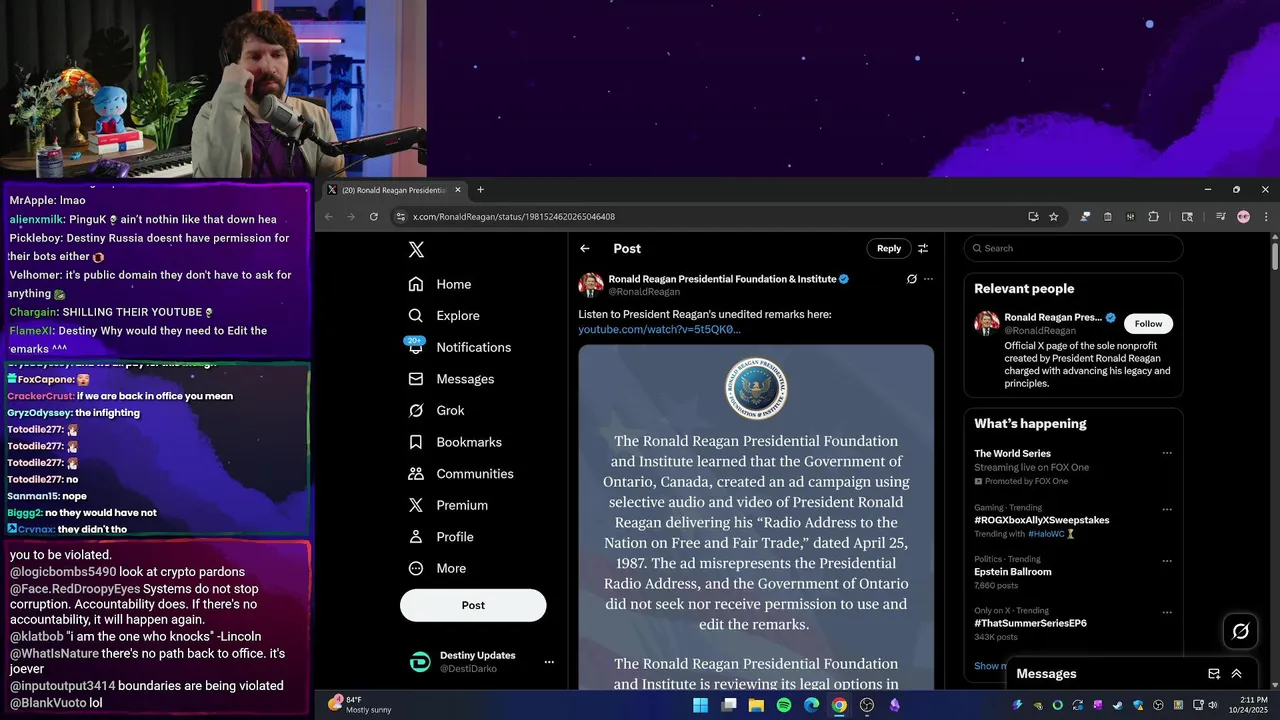Open the Chrome media controls icon
This screenshot has height=720, width=1280.
click(1220, 217)
